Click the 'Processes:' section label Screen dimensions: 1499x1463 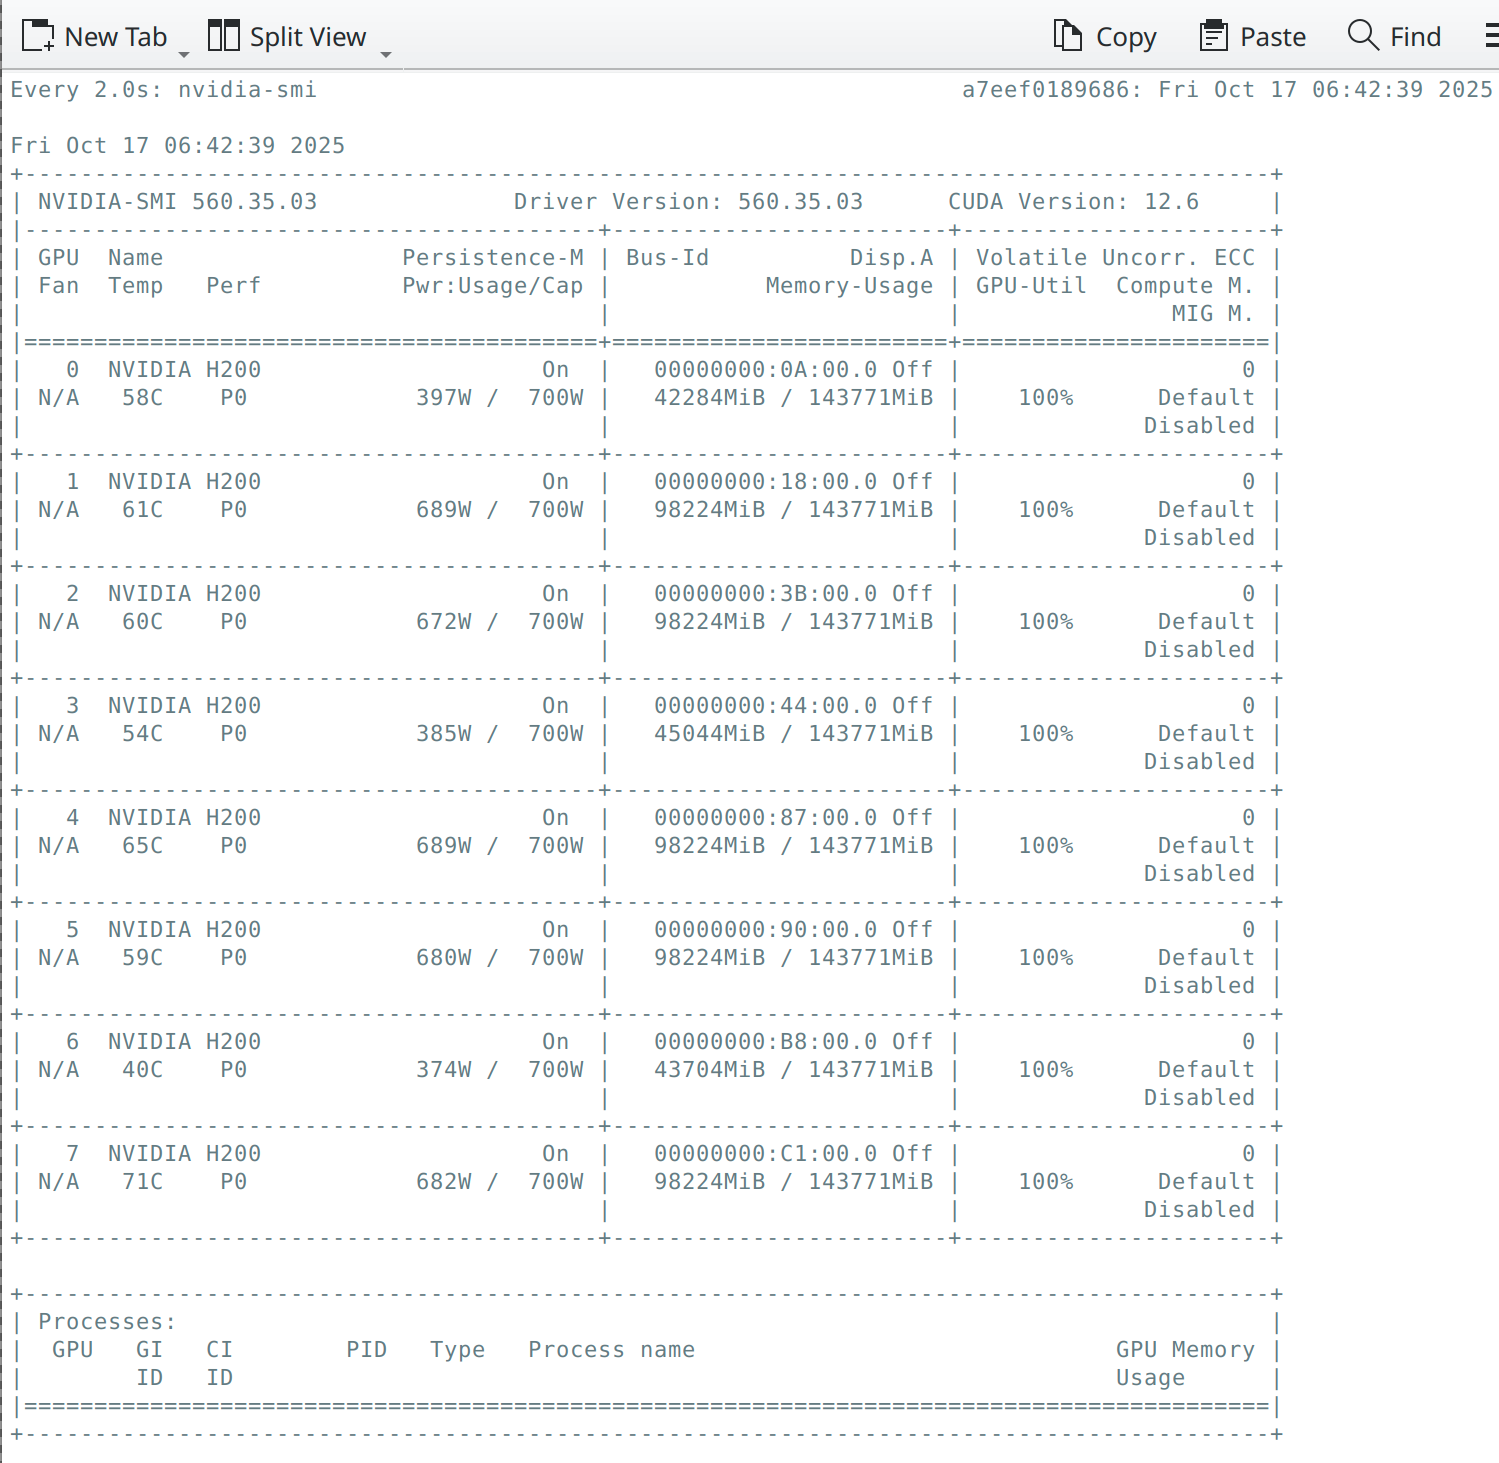pyautogui.click(x=107, y=1322)
